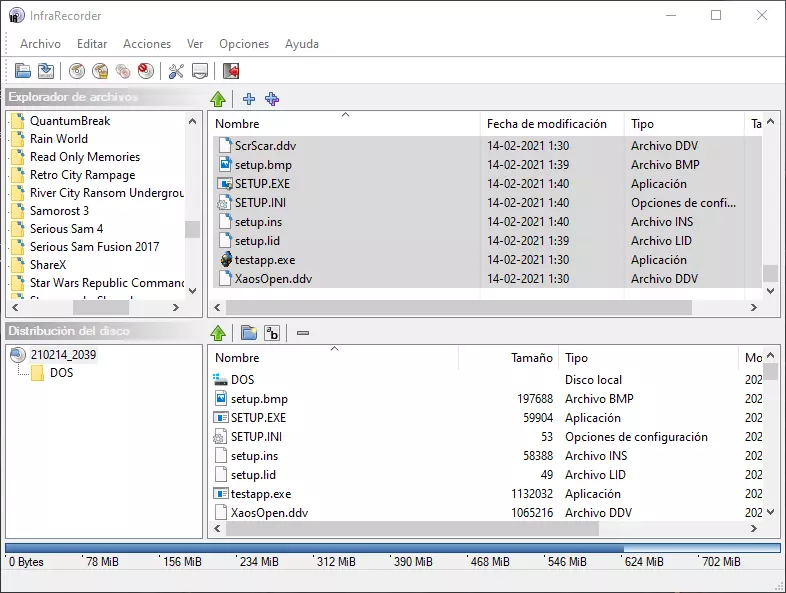Viewport: 786px width, 593px height.
Task: Go up one level in the file explorer pane
Action: point(218,99)
